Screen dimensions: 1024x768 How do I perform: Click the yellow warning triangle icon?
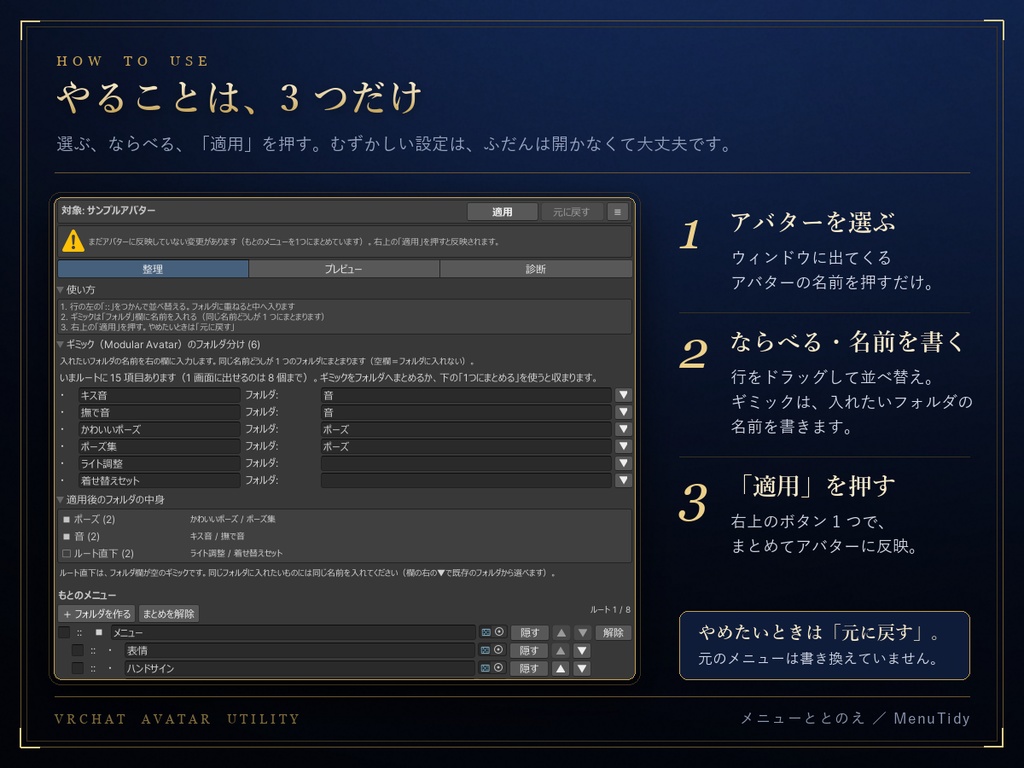pyautogui.click(x=73, y=241)
